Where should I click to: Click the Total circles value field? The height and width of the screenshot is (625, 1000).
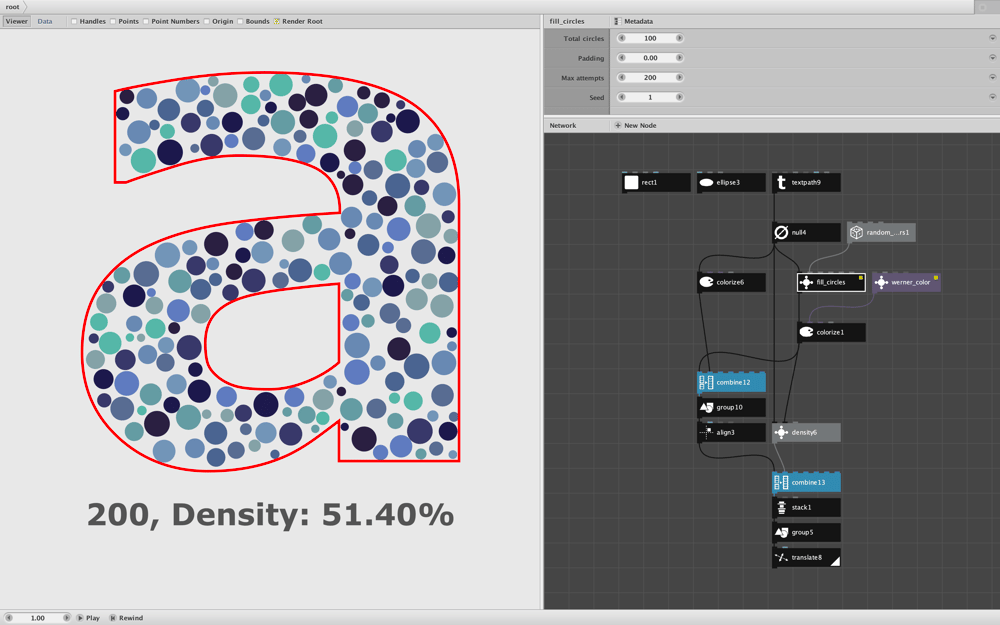pyautogui.click(x=651, y=38)
